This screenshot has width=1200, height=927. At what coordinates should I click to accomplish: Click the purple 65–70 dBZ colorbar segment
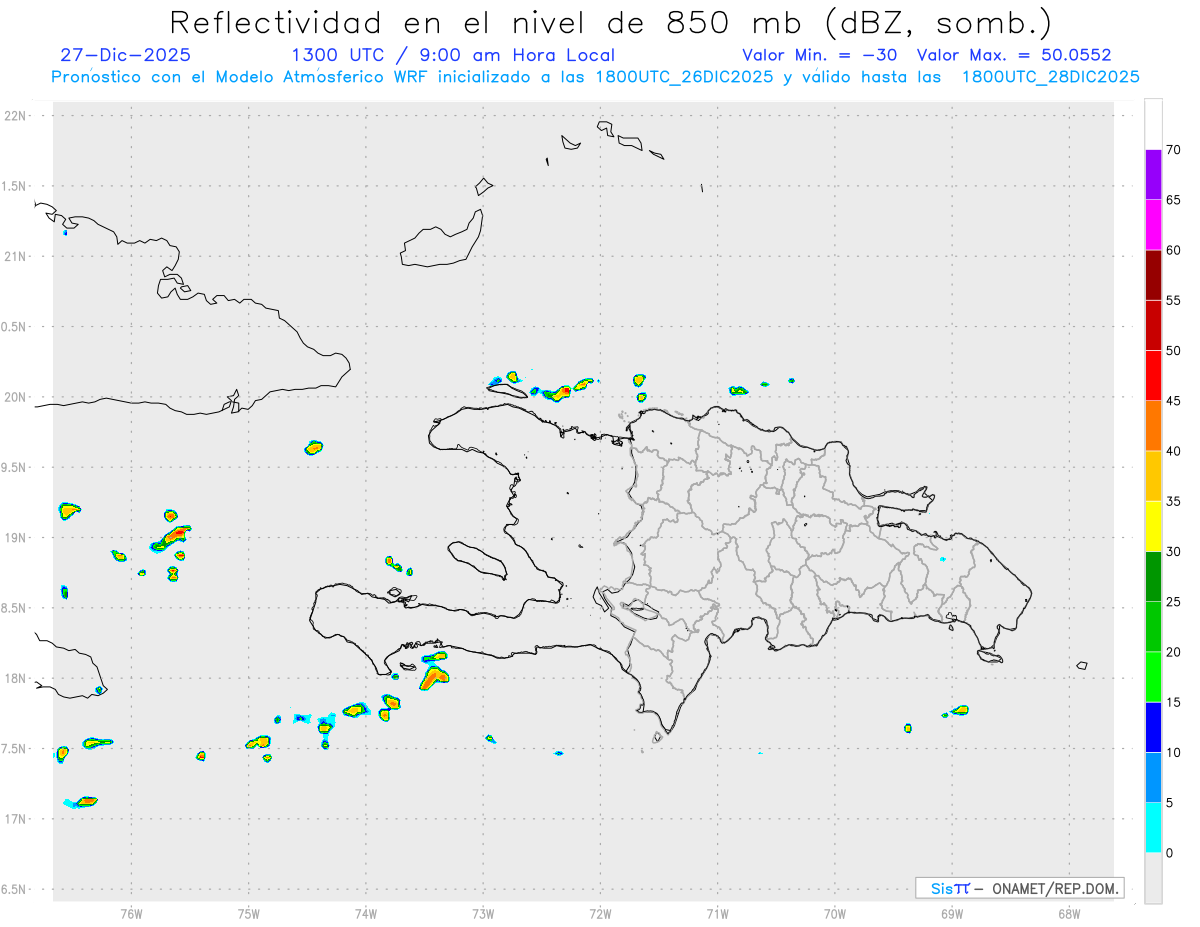tap(1153, 175)
